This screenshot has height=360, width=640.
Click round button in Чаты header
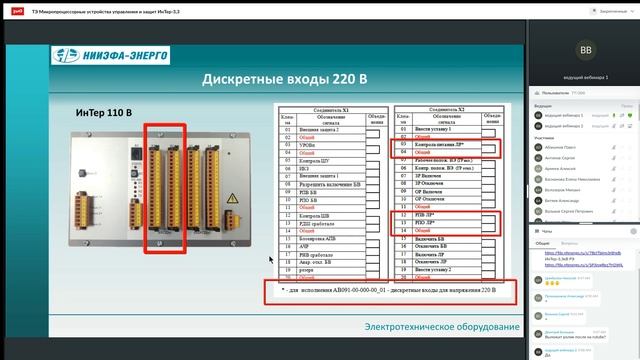click(633, 231)
